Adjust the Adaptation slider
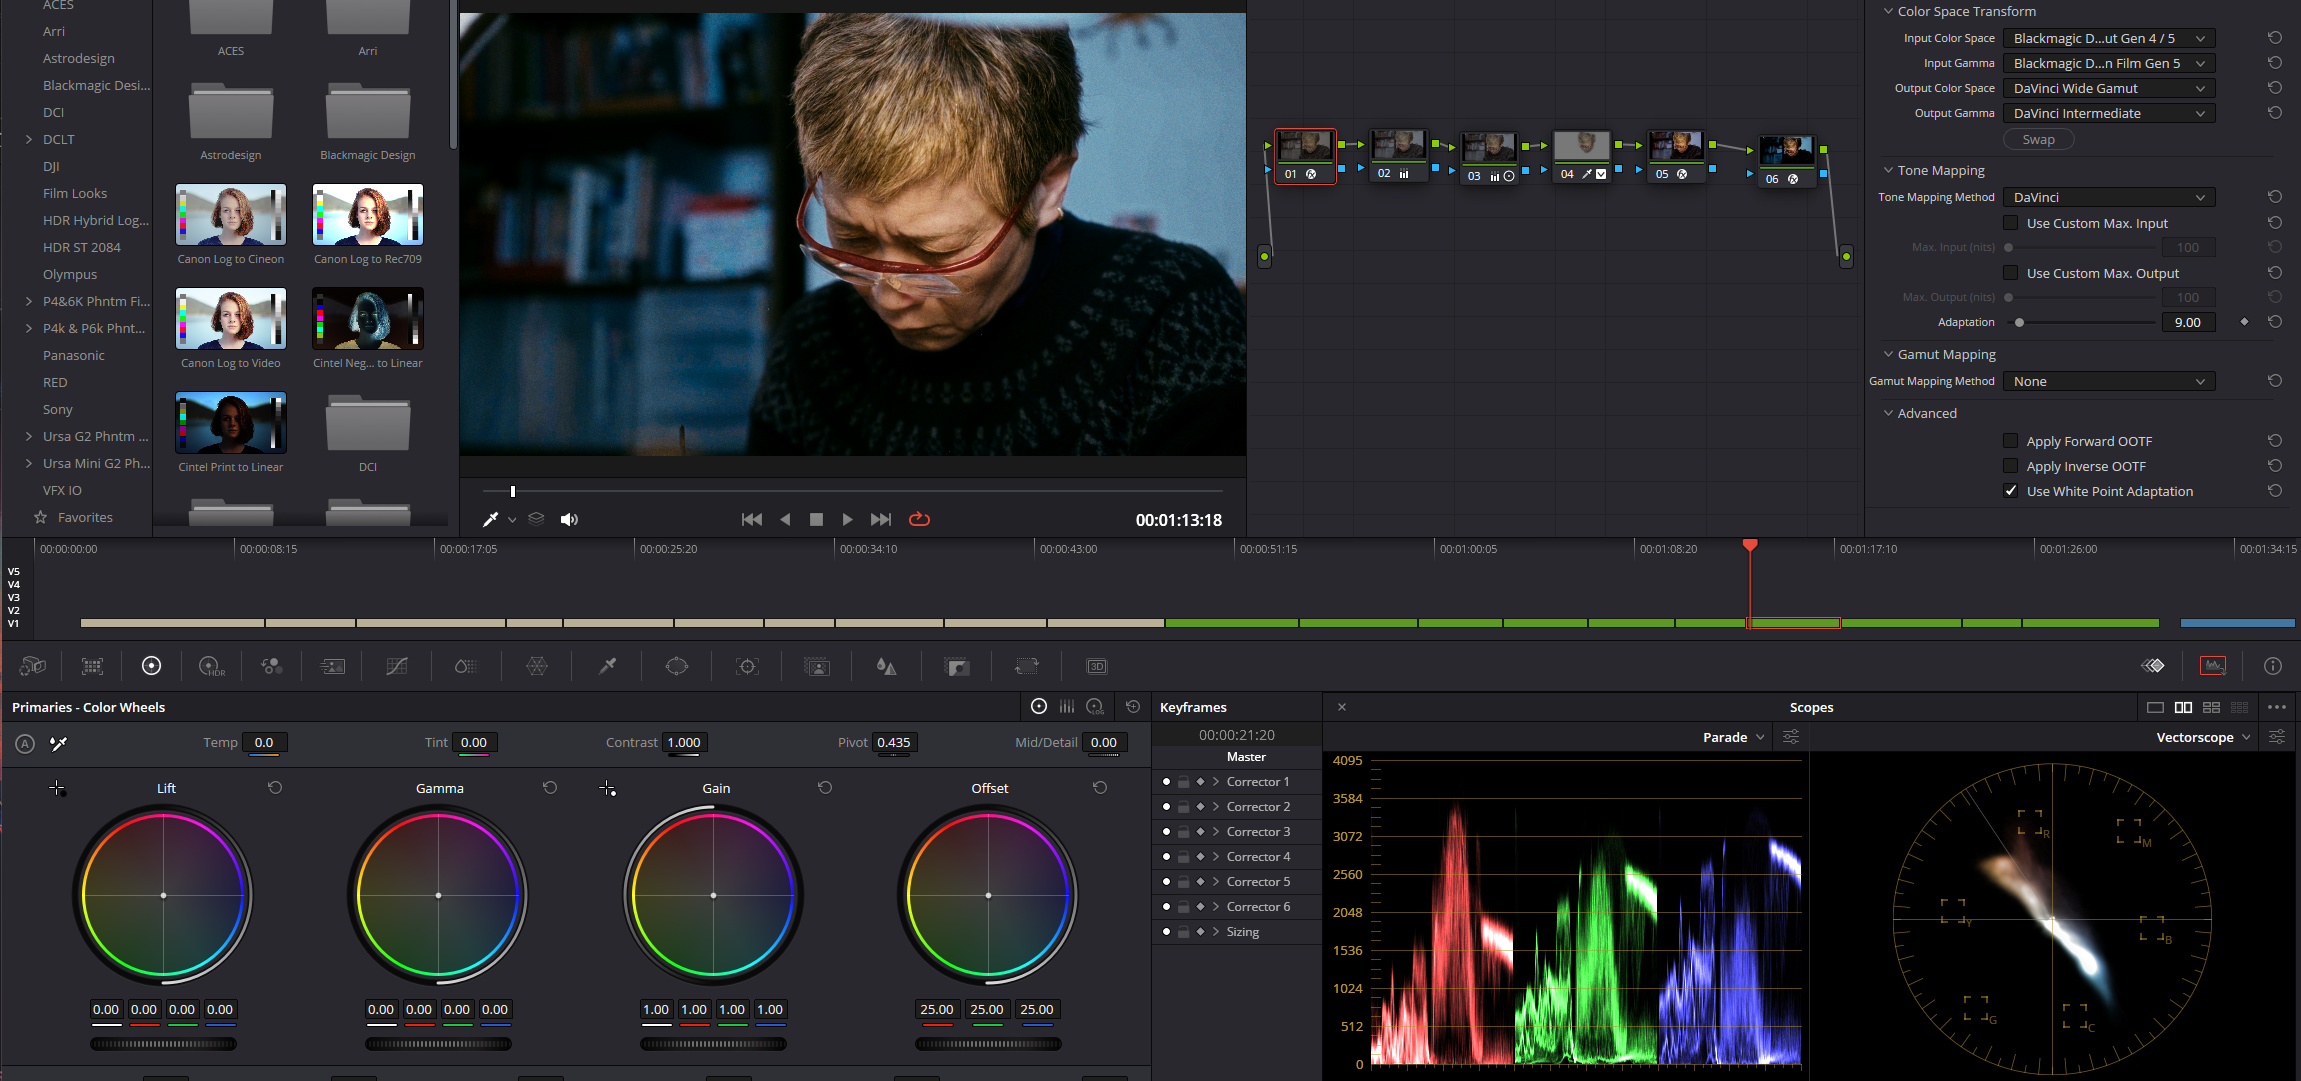This screenshot has width=2301, height=1081. (2021, 322)
